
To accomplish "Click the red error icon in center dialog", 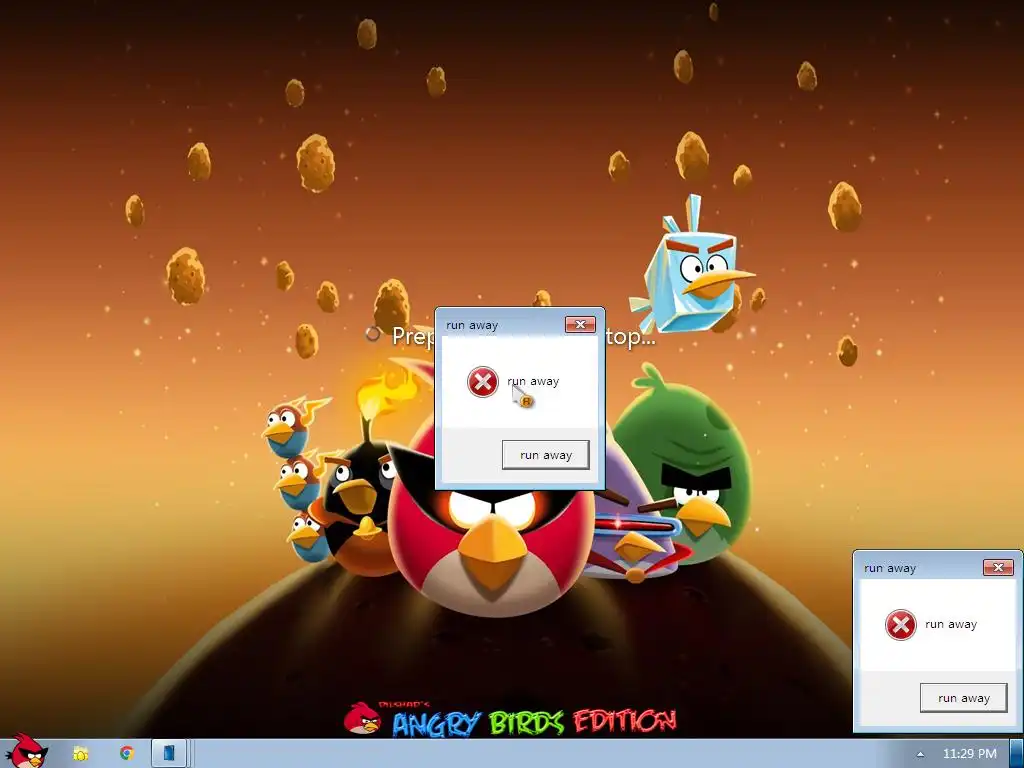I will tap(483, 382).
